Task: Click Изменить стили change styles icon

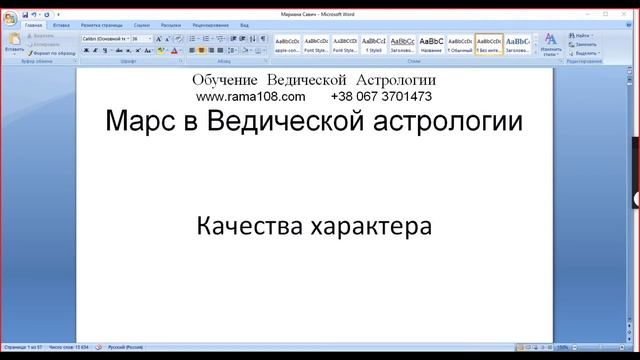Action: pyautogui.click(x=551, y=44)
